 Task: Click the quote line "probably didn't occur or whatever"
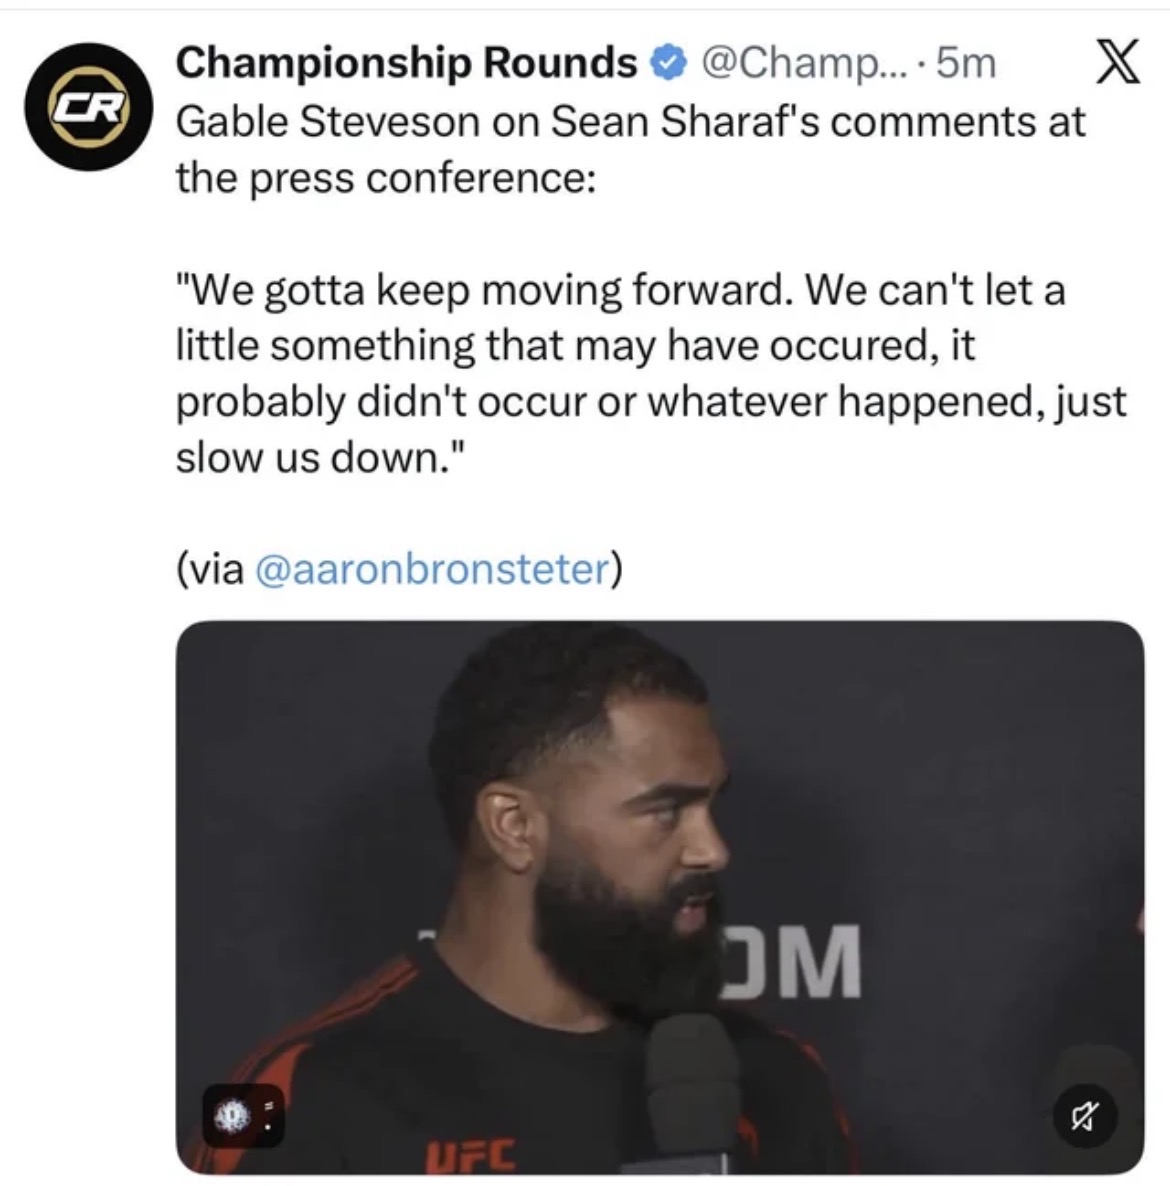click(651, 402)
